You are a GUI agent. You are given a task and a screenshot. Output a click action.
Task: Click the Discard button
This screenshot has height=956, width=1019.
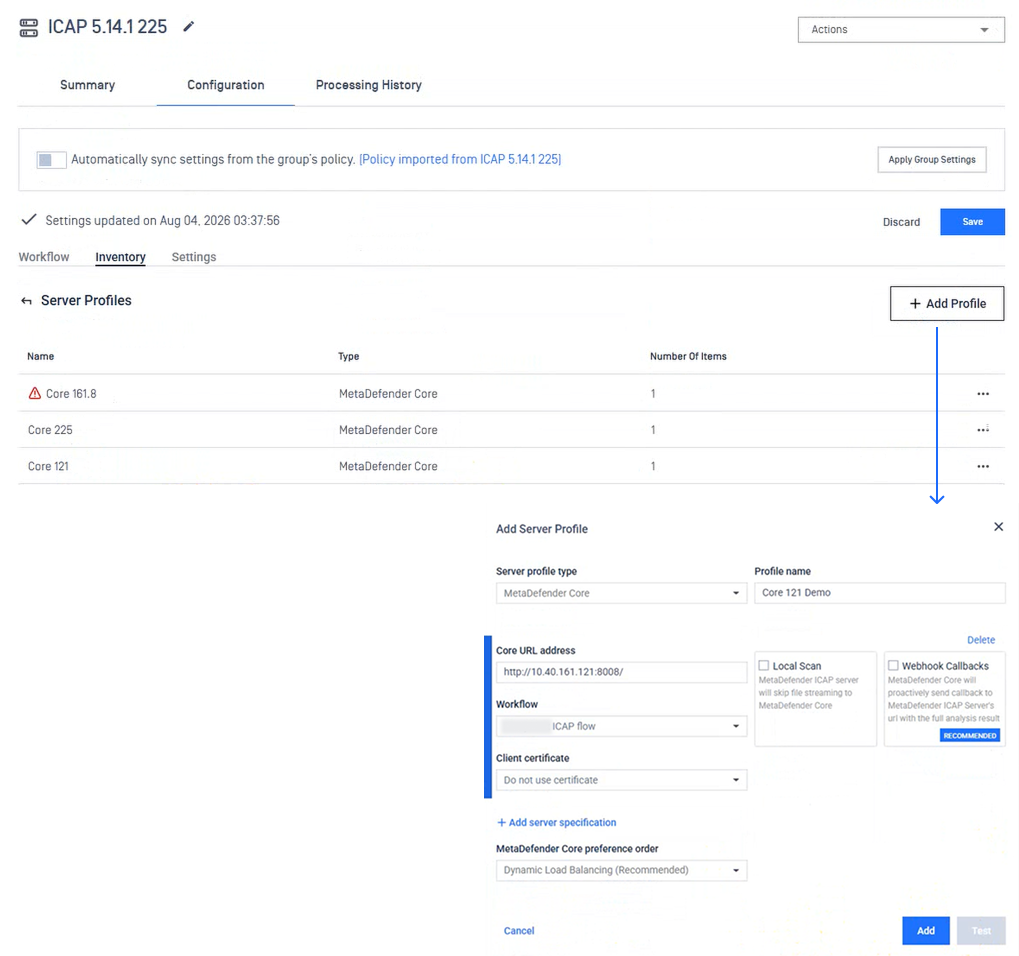coord(901,222)
